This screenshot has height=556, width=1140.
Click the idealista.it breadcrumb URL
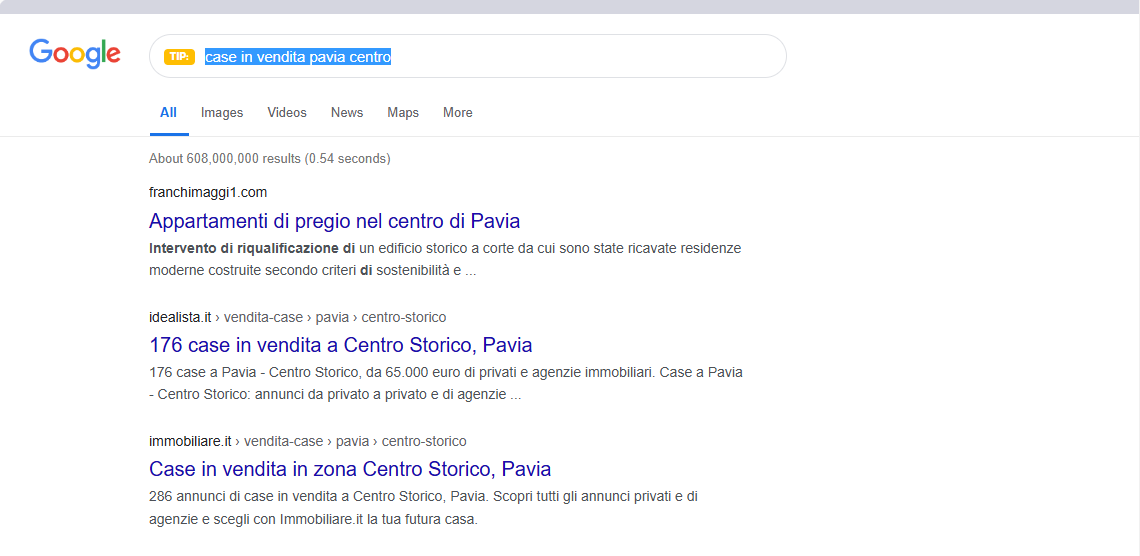(x=297, y=317)
